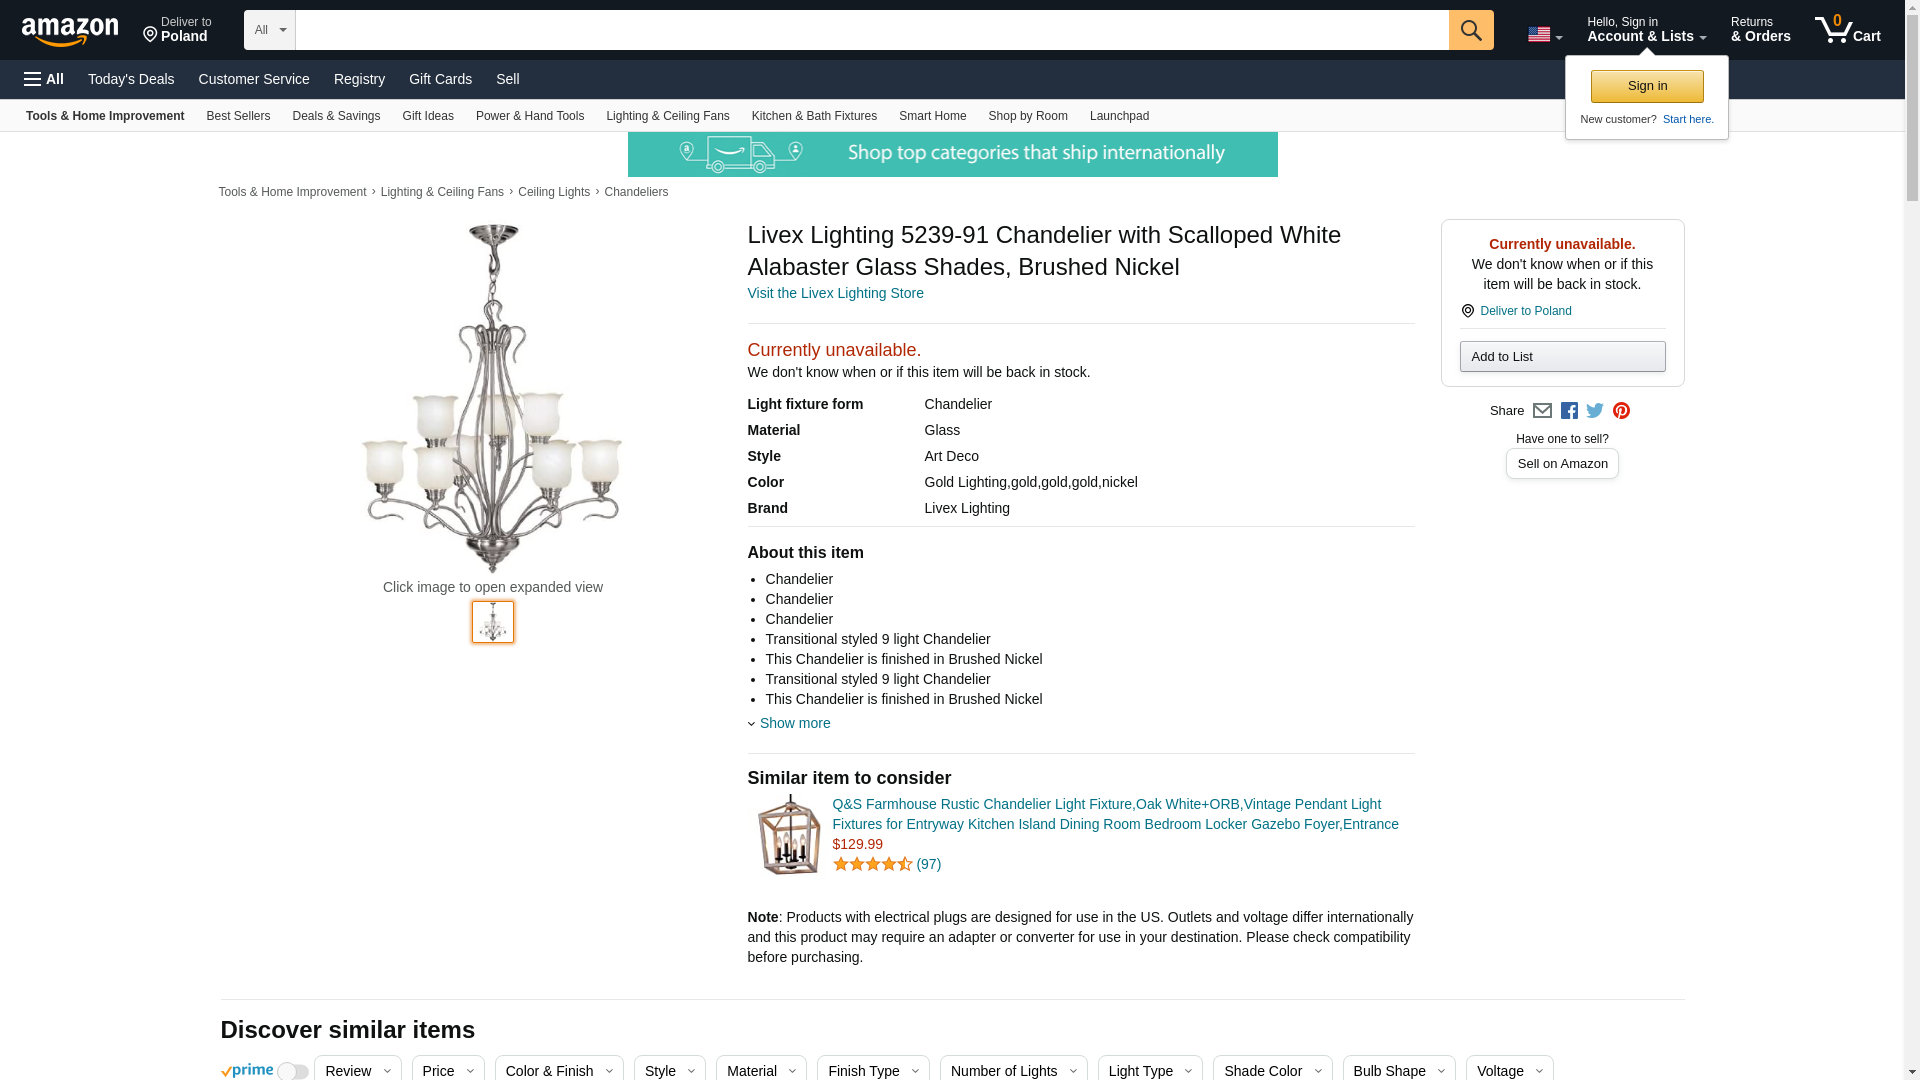
Task: Click the search magnifier icon
Action: pos(1471,30)
